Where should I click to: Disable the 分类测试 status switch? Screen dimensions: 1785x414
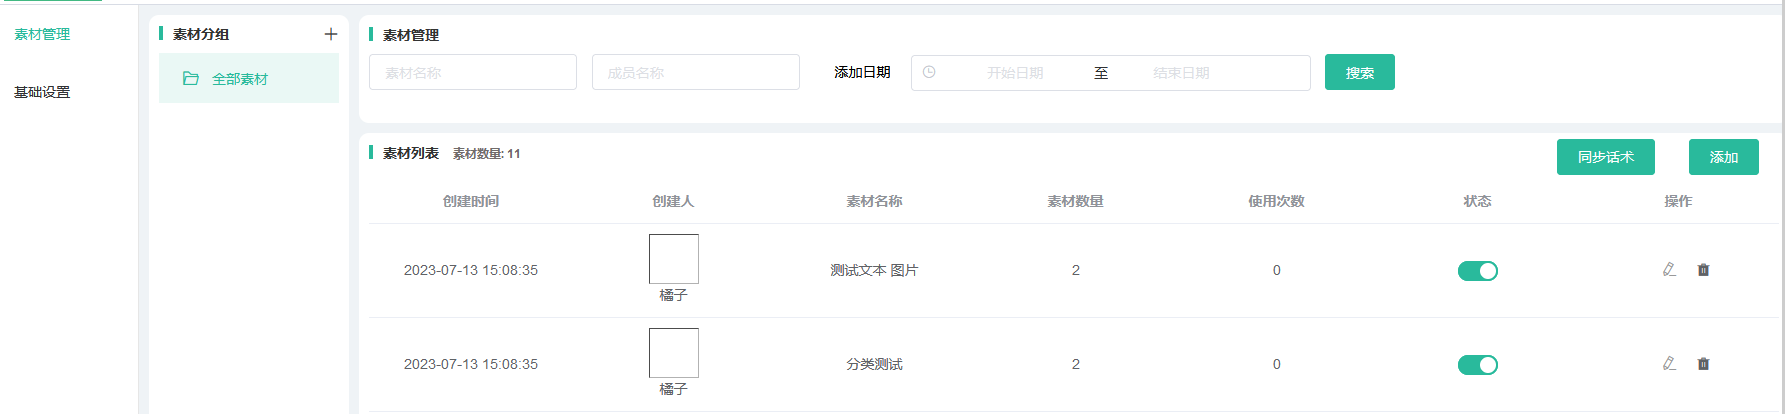[1477, 365]
